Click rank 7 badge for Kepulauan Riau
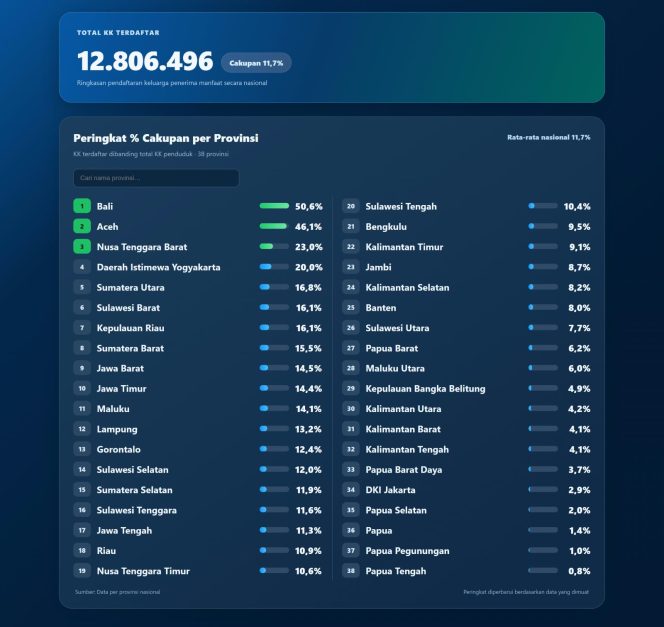The width and height of the screenshot is (664, 627). [82, 328]
